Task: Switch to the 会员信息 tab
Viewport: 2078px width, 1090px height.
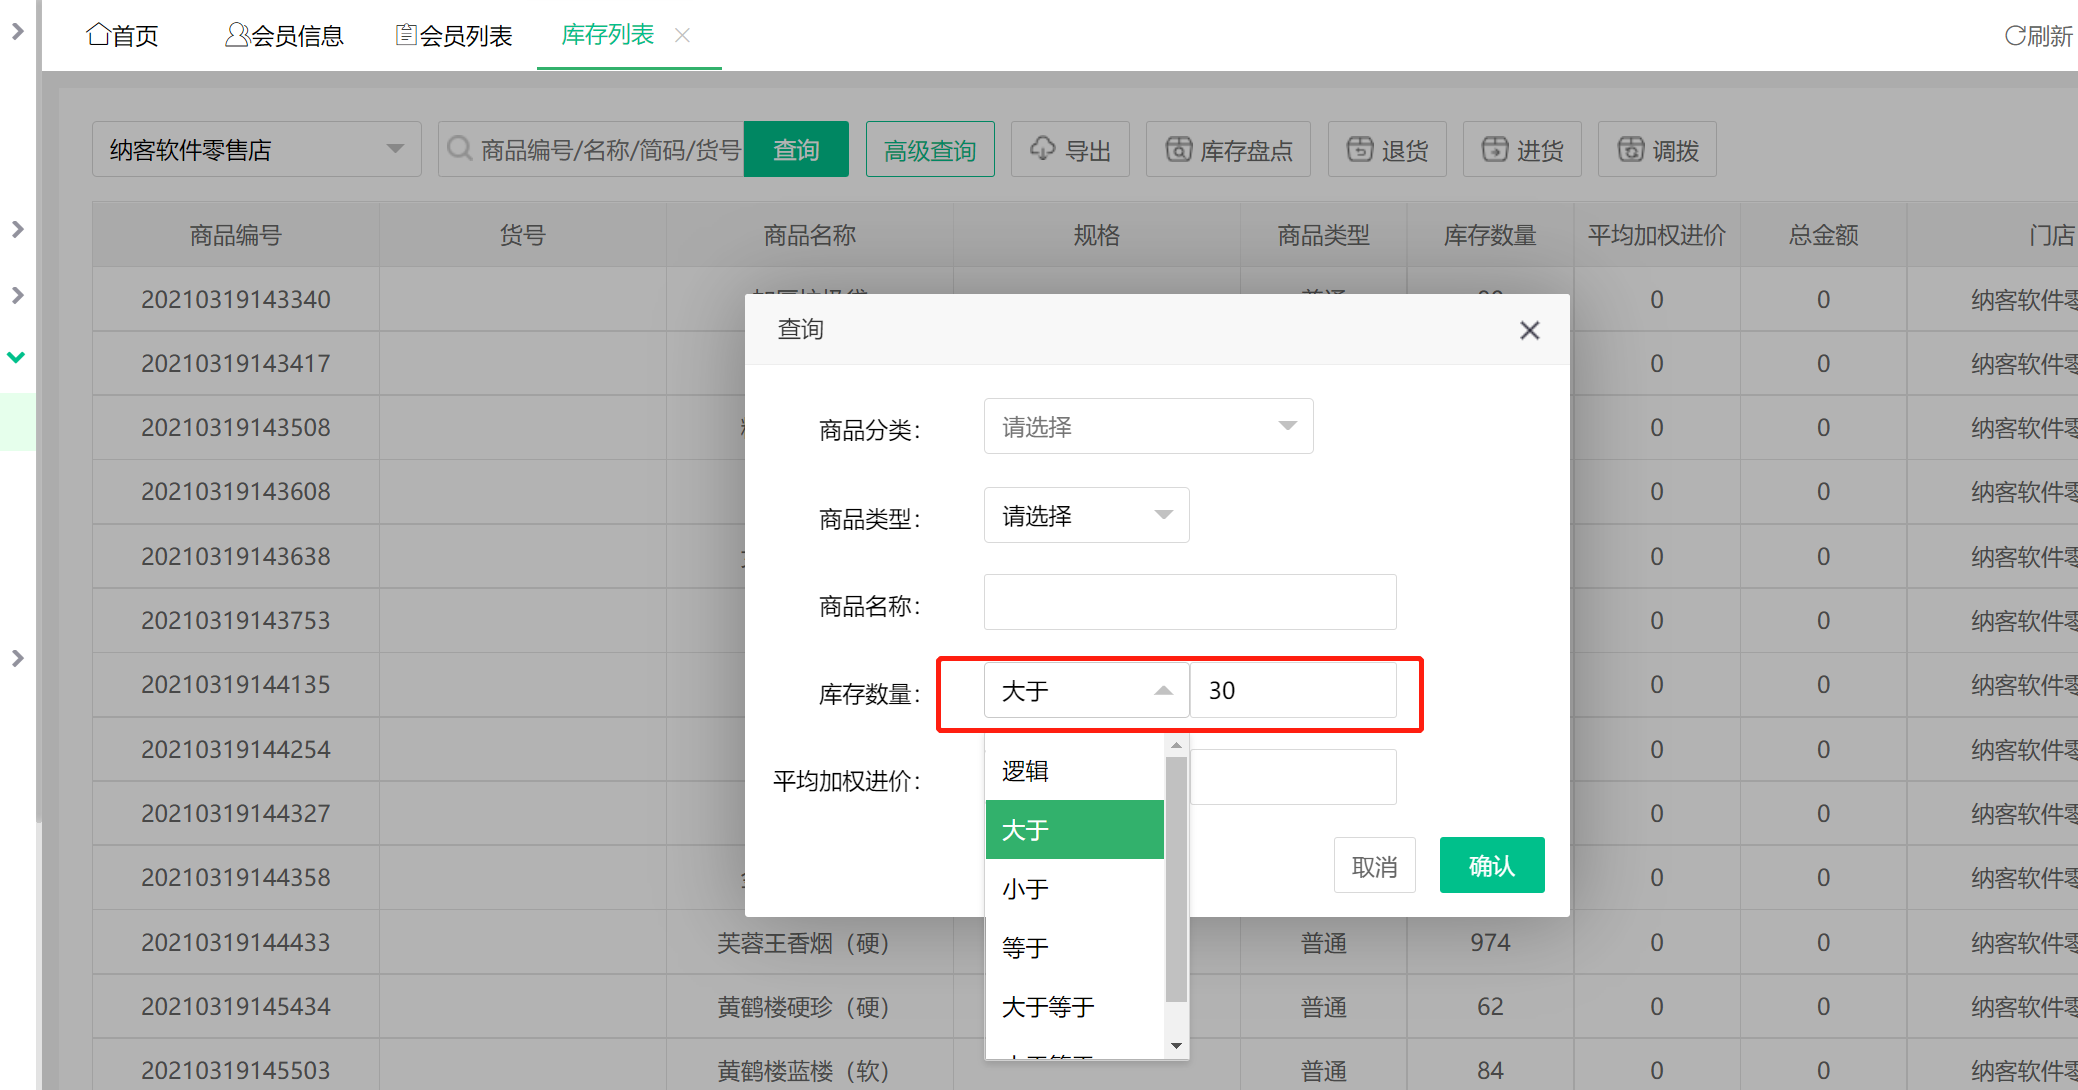Action: [x=285, y=34]
